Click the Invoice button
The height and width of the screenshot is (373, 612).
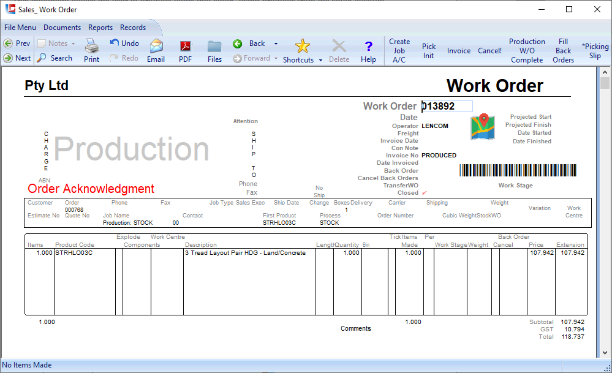point(459,51)
